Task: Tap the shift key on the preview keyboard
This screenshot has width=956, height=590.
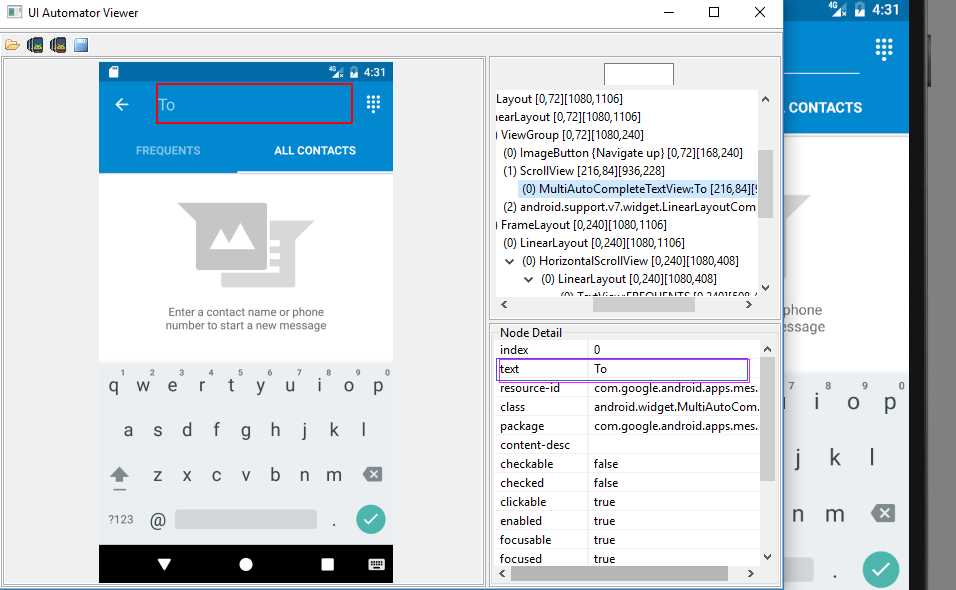Action: (120, 476)
